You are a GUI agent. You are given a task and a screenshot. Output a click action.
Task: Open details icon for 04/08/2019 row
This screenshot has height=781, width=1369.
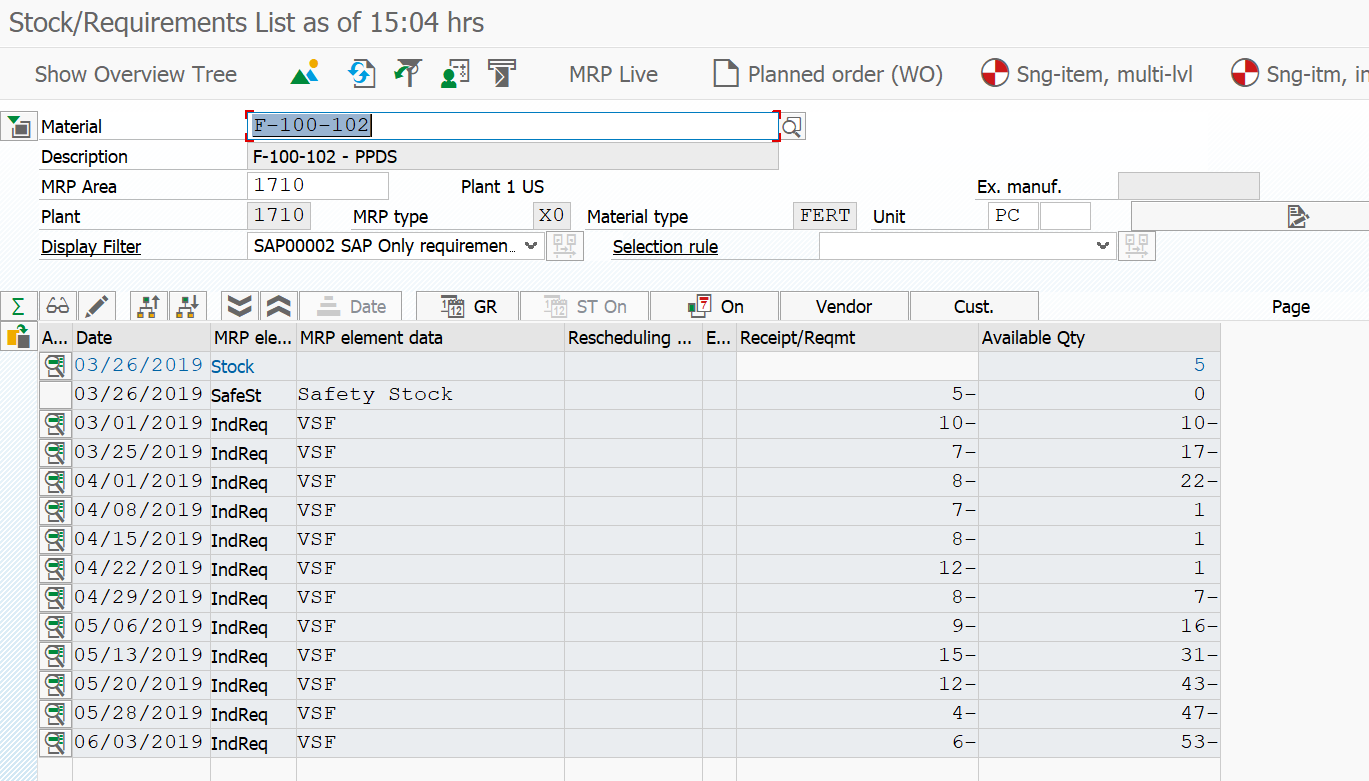(x=55, y=511)
